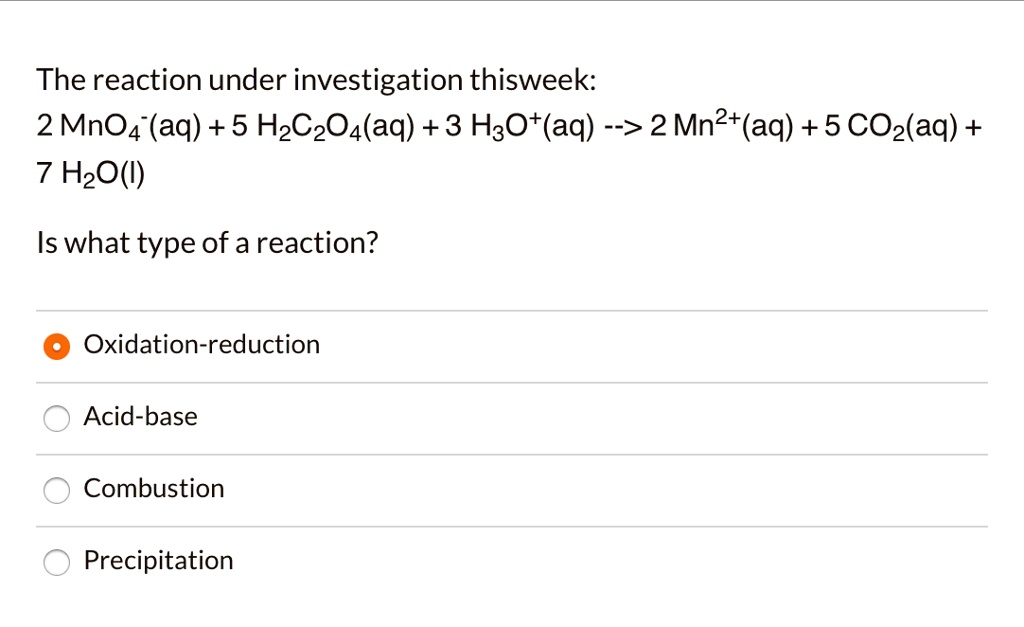Click the empty Acid-base radio circle

[x=57, y=418]
